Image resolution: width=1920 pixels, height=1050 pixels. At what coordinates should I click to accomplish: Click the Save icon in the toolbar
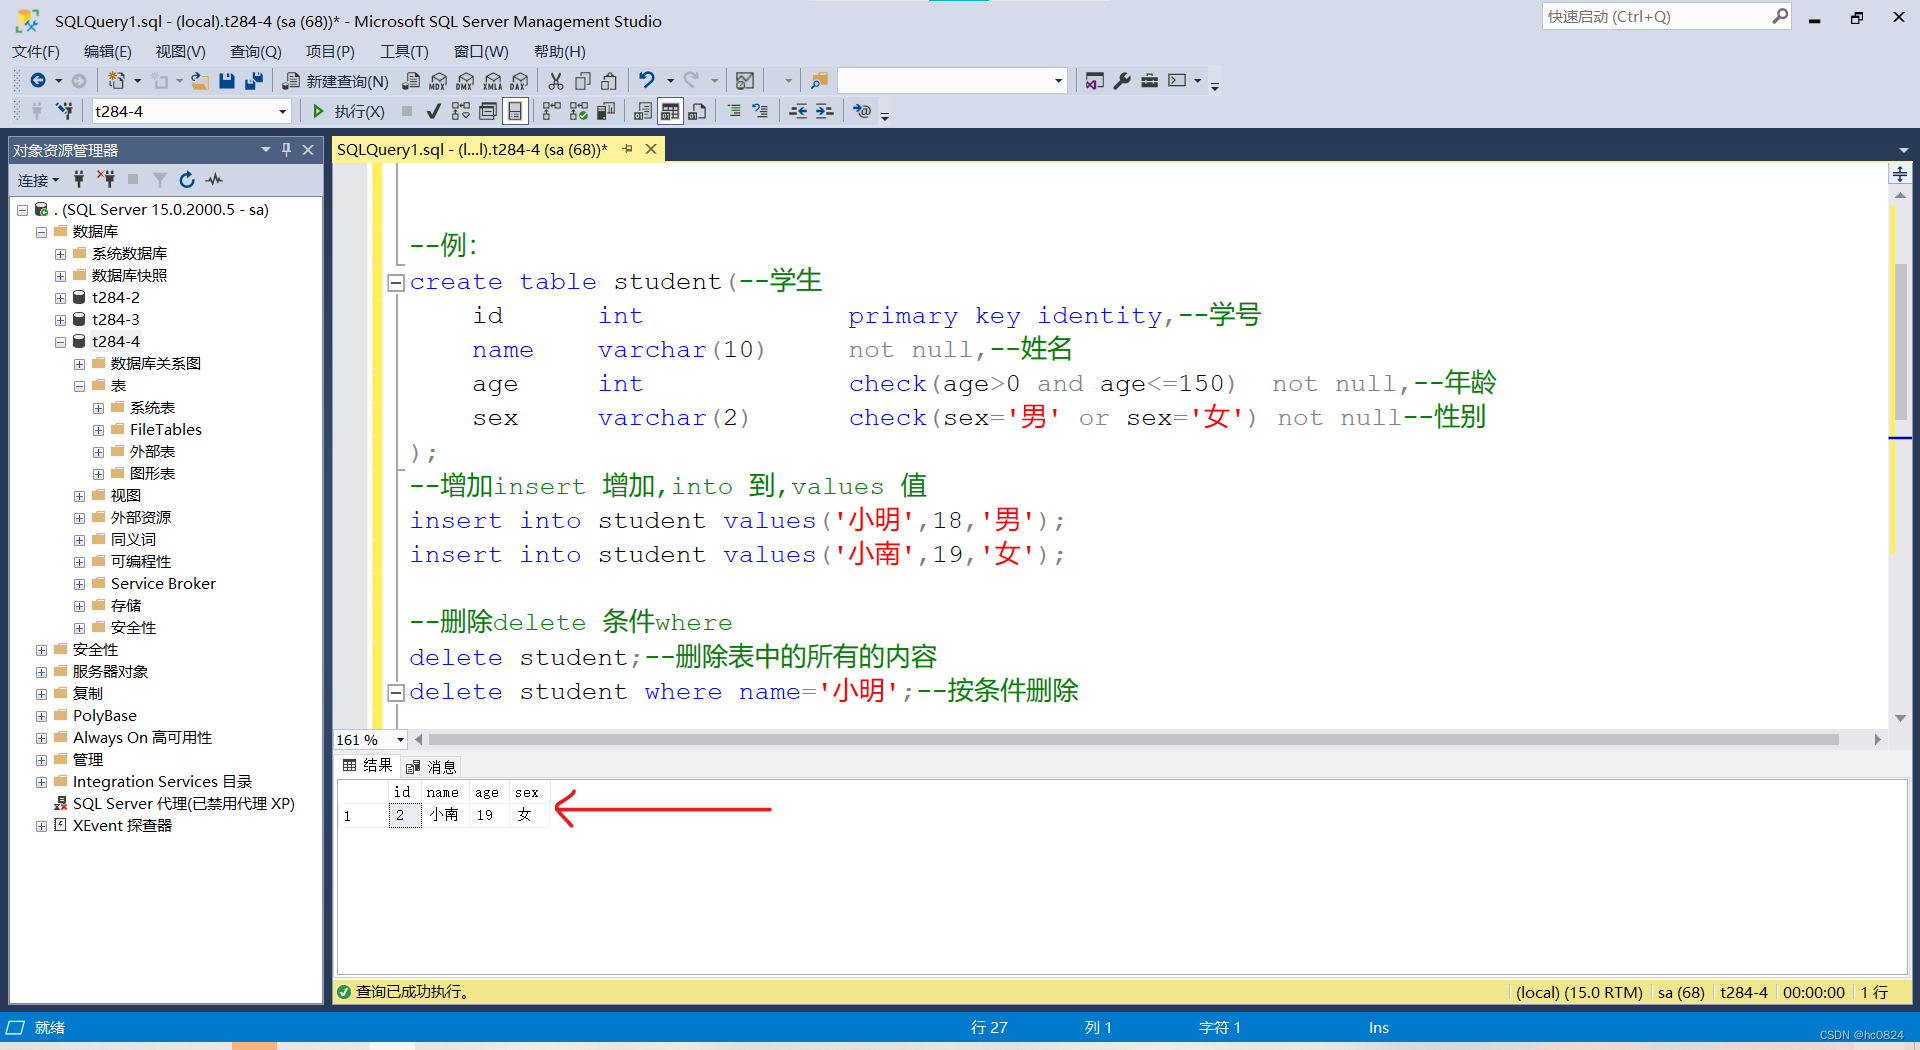[x=226, y=81]
